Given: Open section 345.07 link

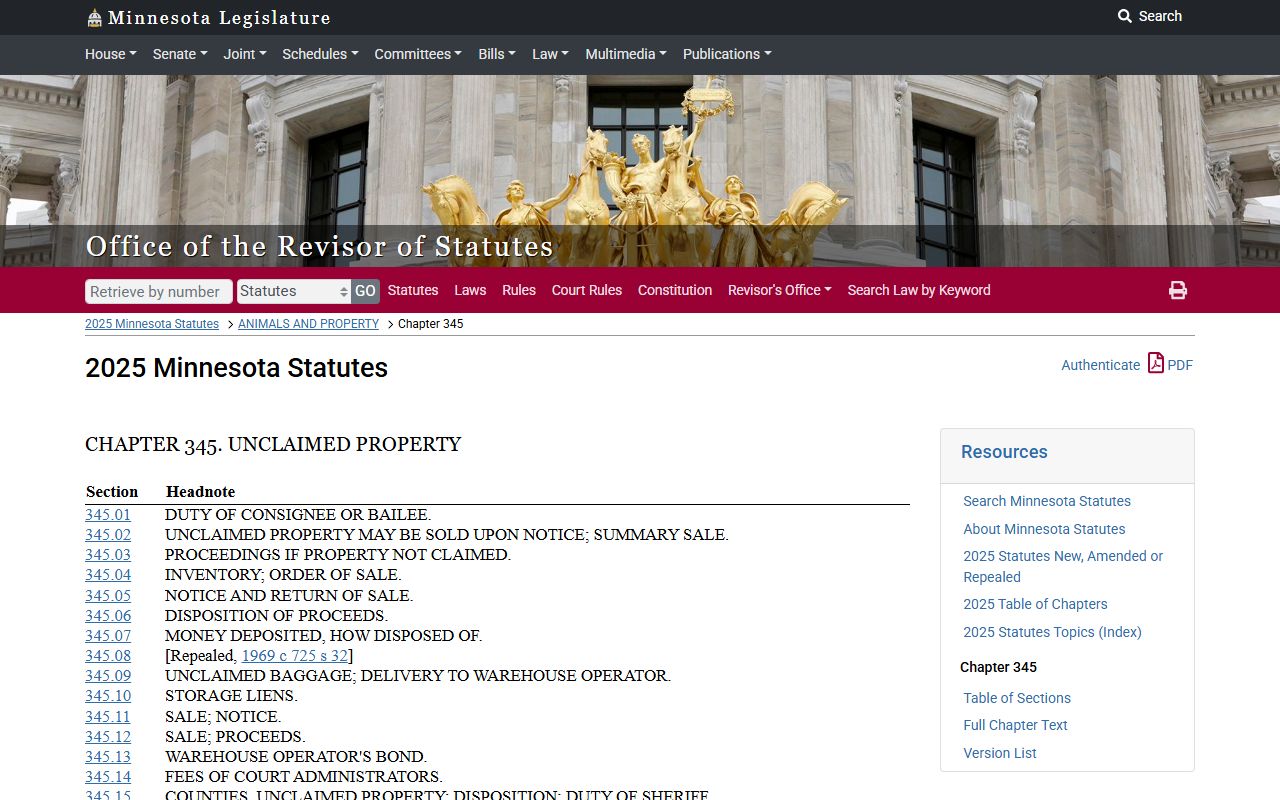Looking at the screenshot, I should coord(108,636).
